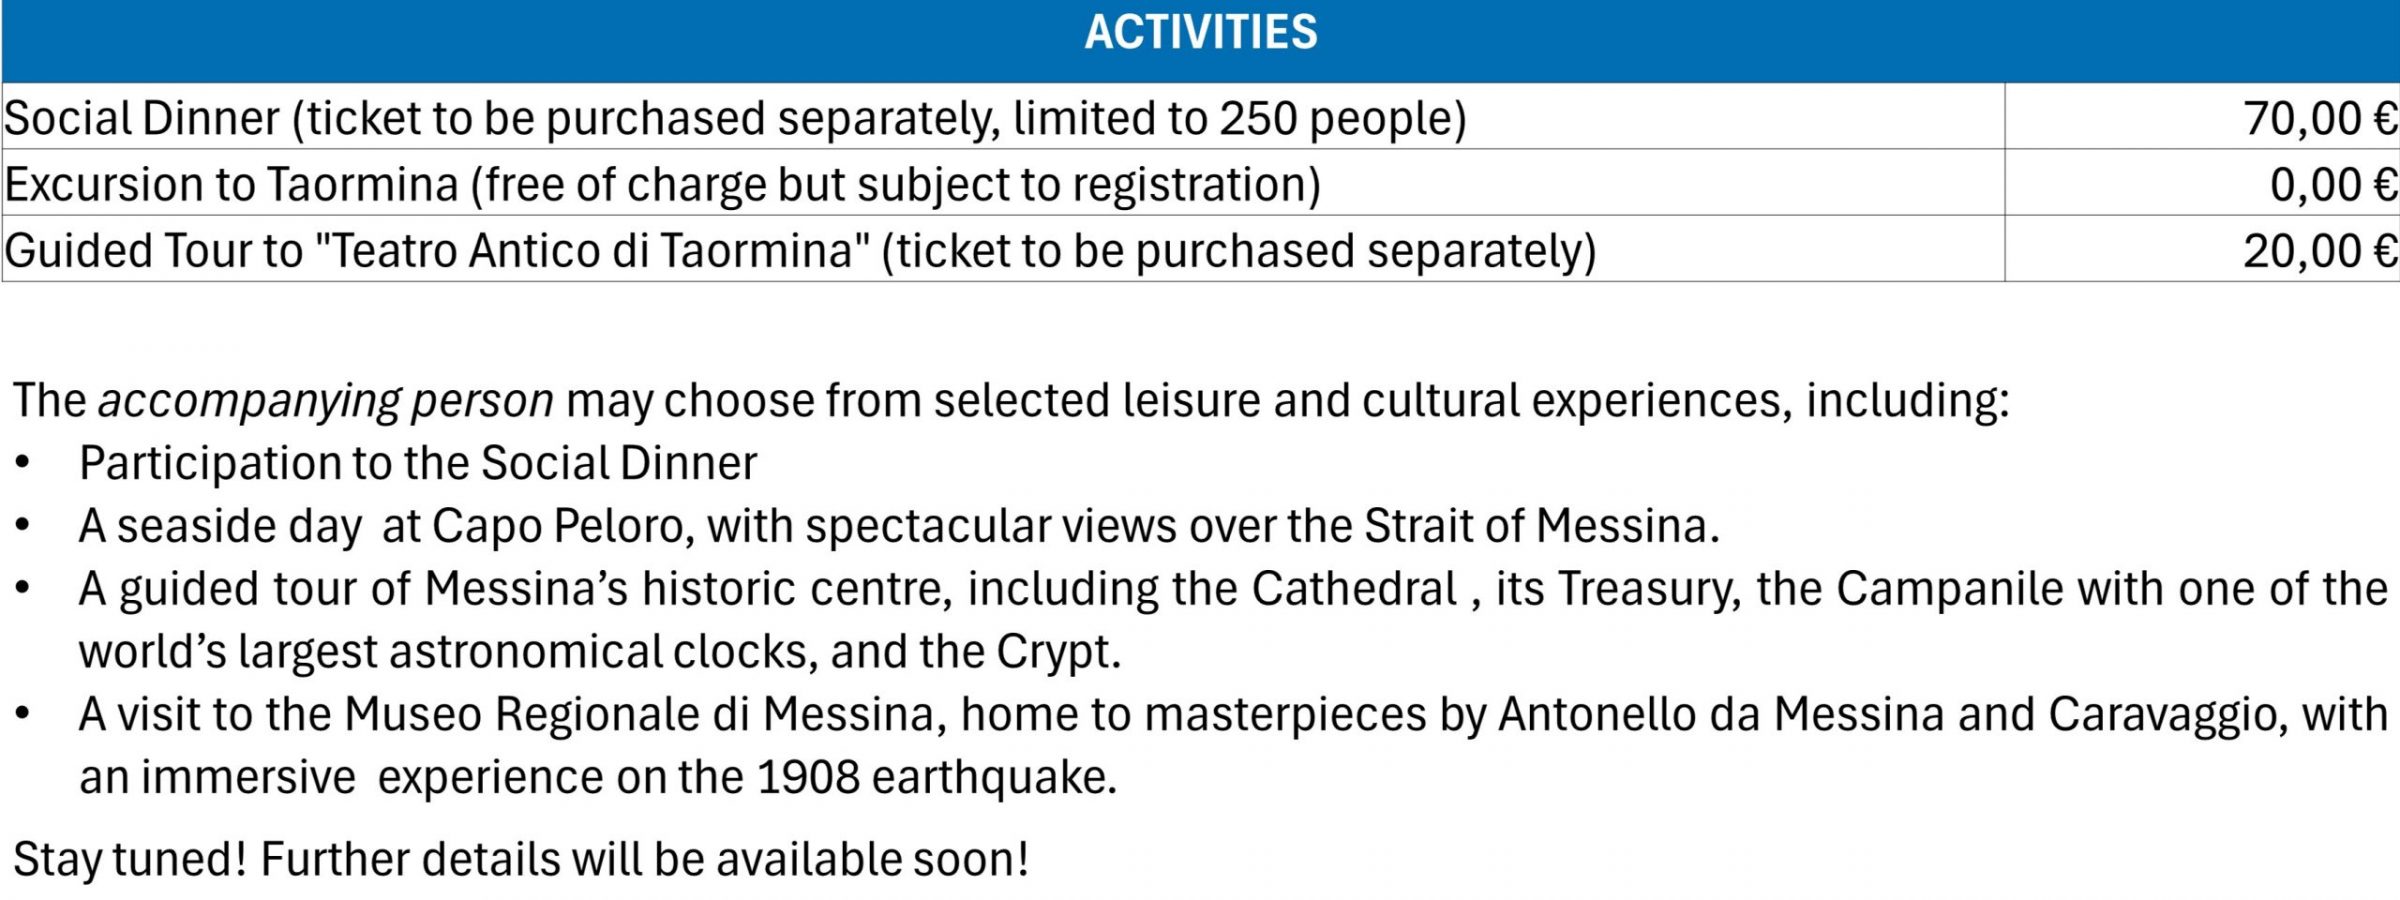Select the 20,00 € price cell
The height and width of the screenshot is (900, 2400).
(2320, 250)
